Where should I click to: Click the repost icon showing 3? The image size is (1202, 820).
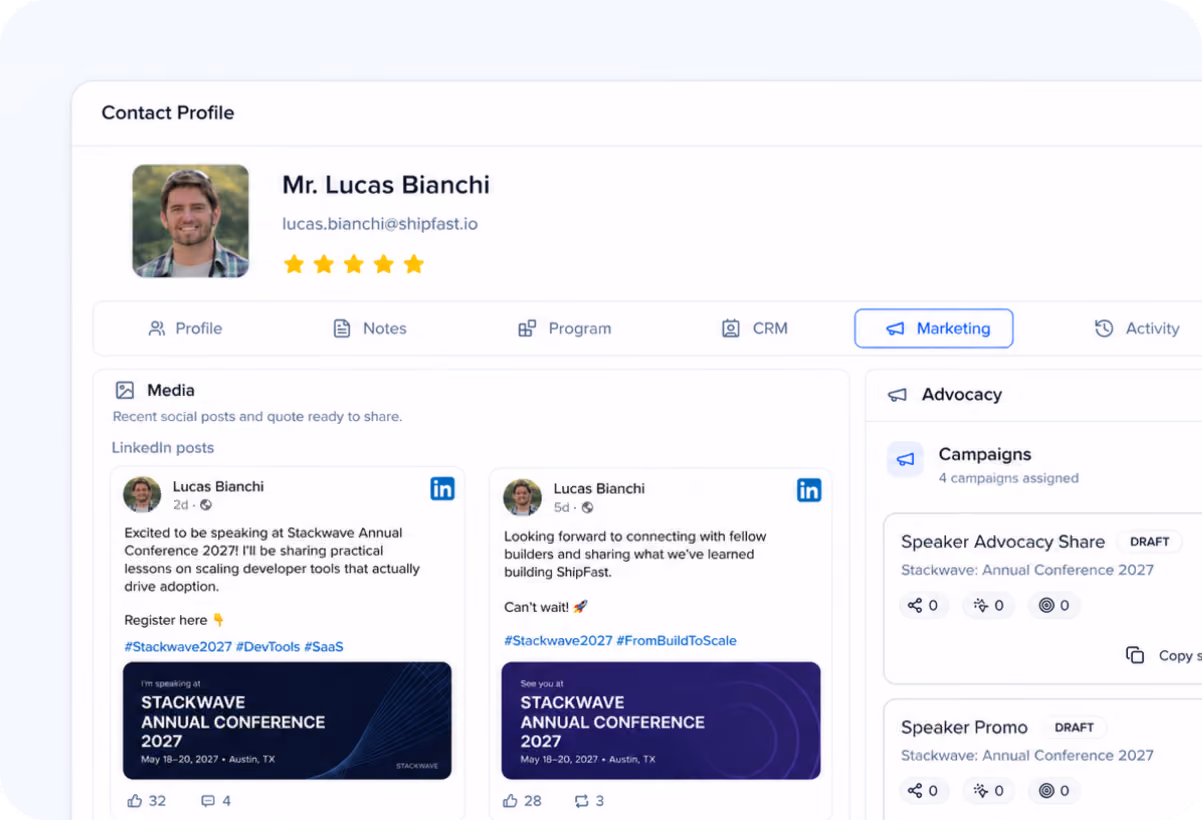(582, 801)
